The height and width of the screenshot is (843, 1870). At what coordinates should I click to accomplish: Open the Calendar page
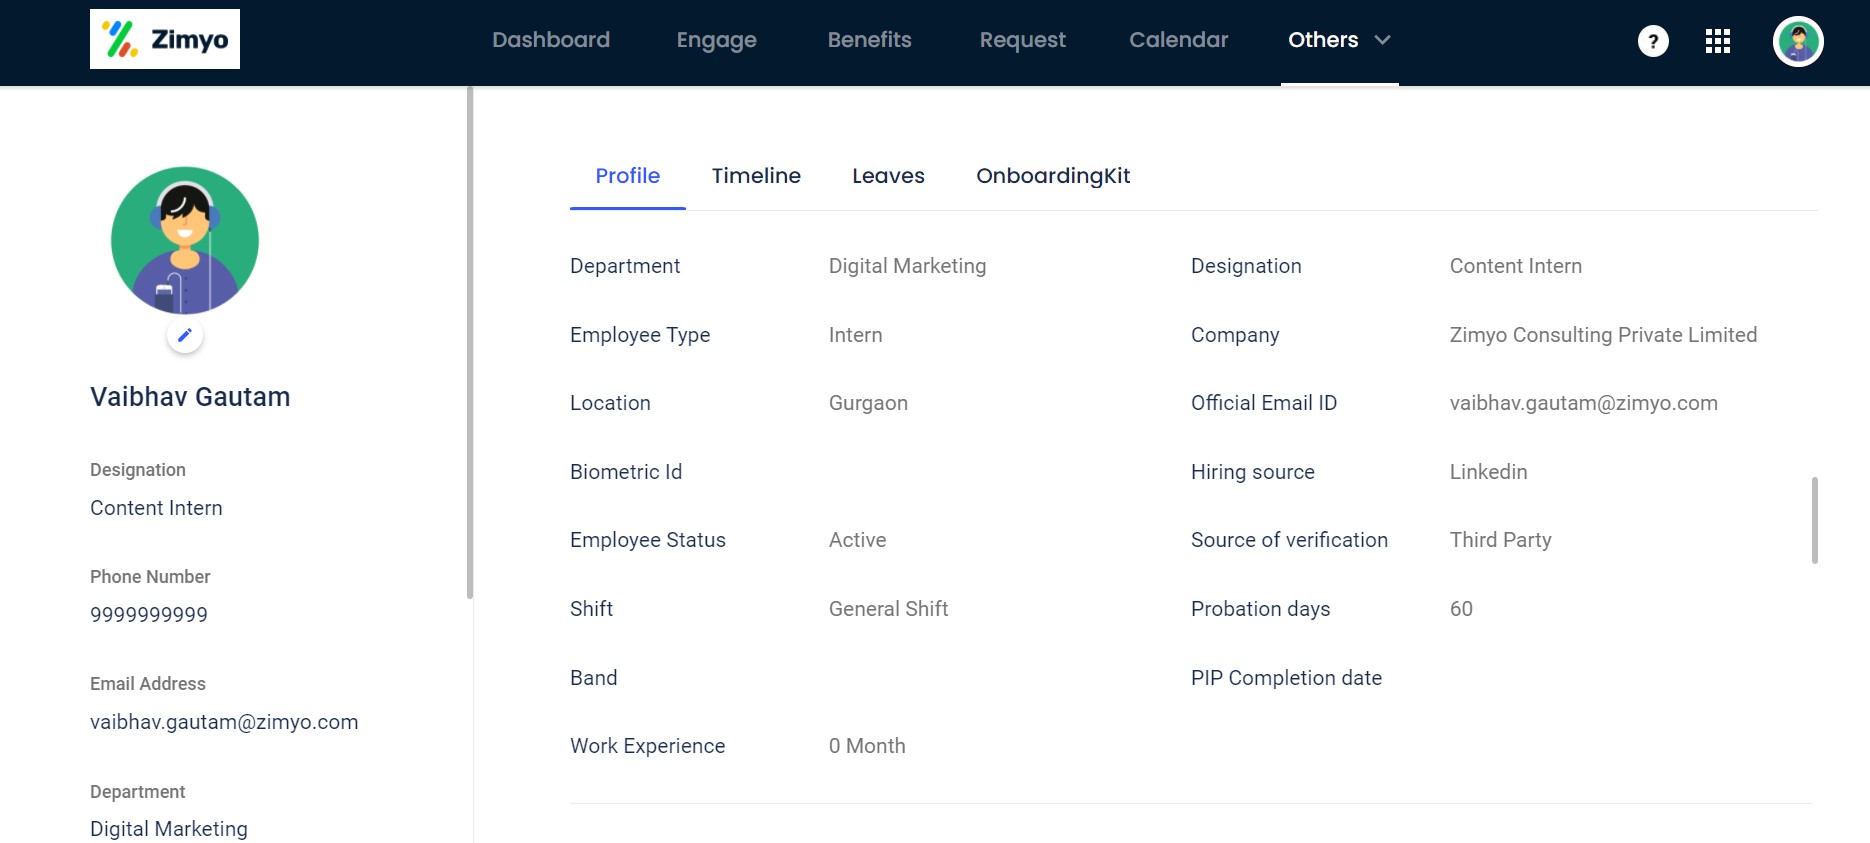[1178, 40]
